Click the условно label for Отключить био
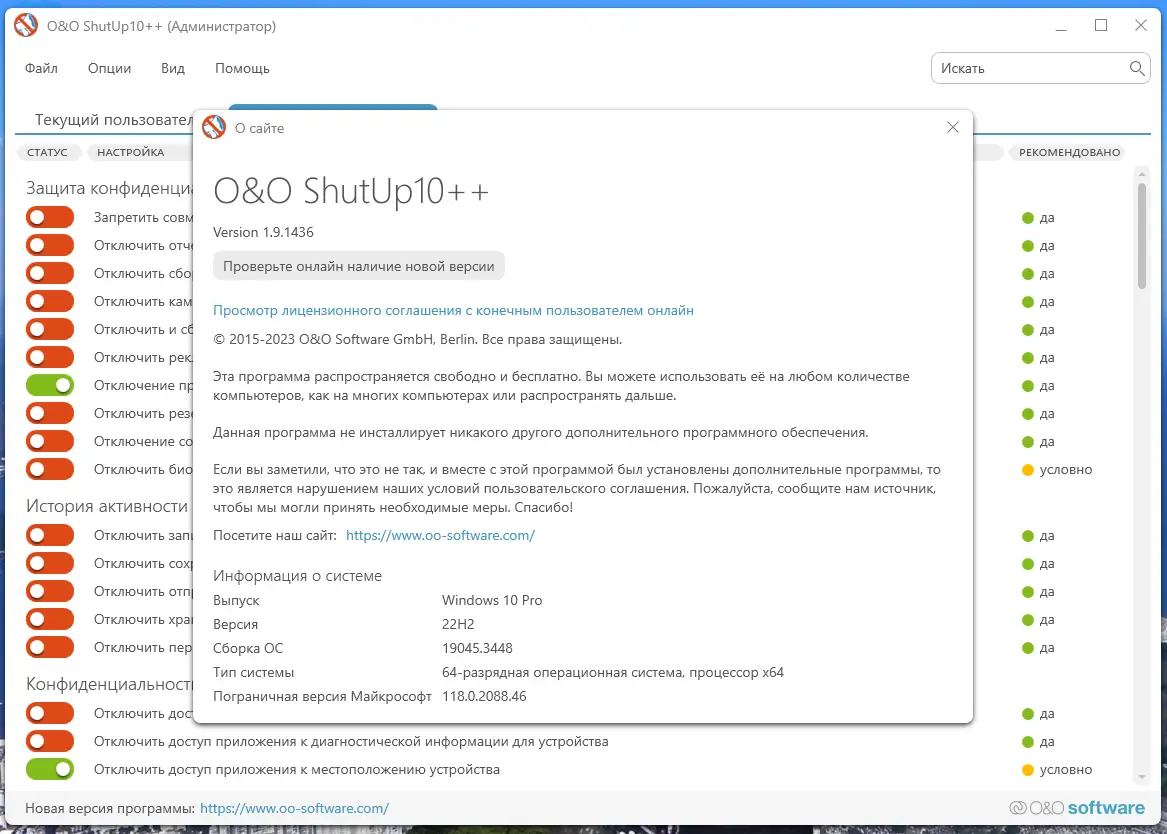Viewport: 1167px width, 834px height. point(1066,469)
